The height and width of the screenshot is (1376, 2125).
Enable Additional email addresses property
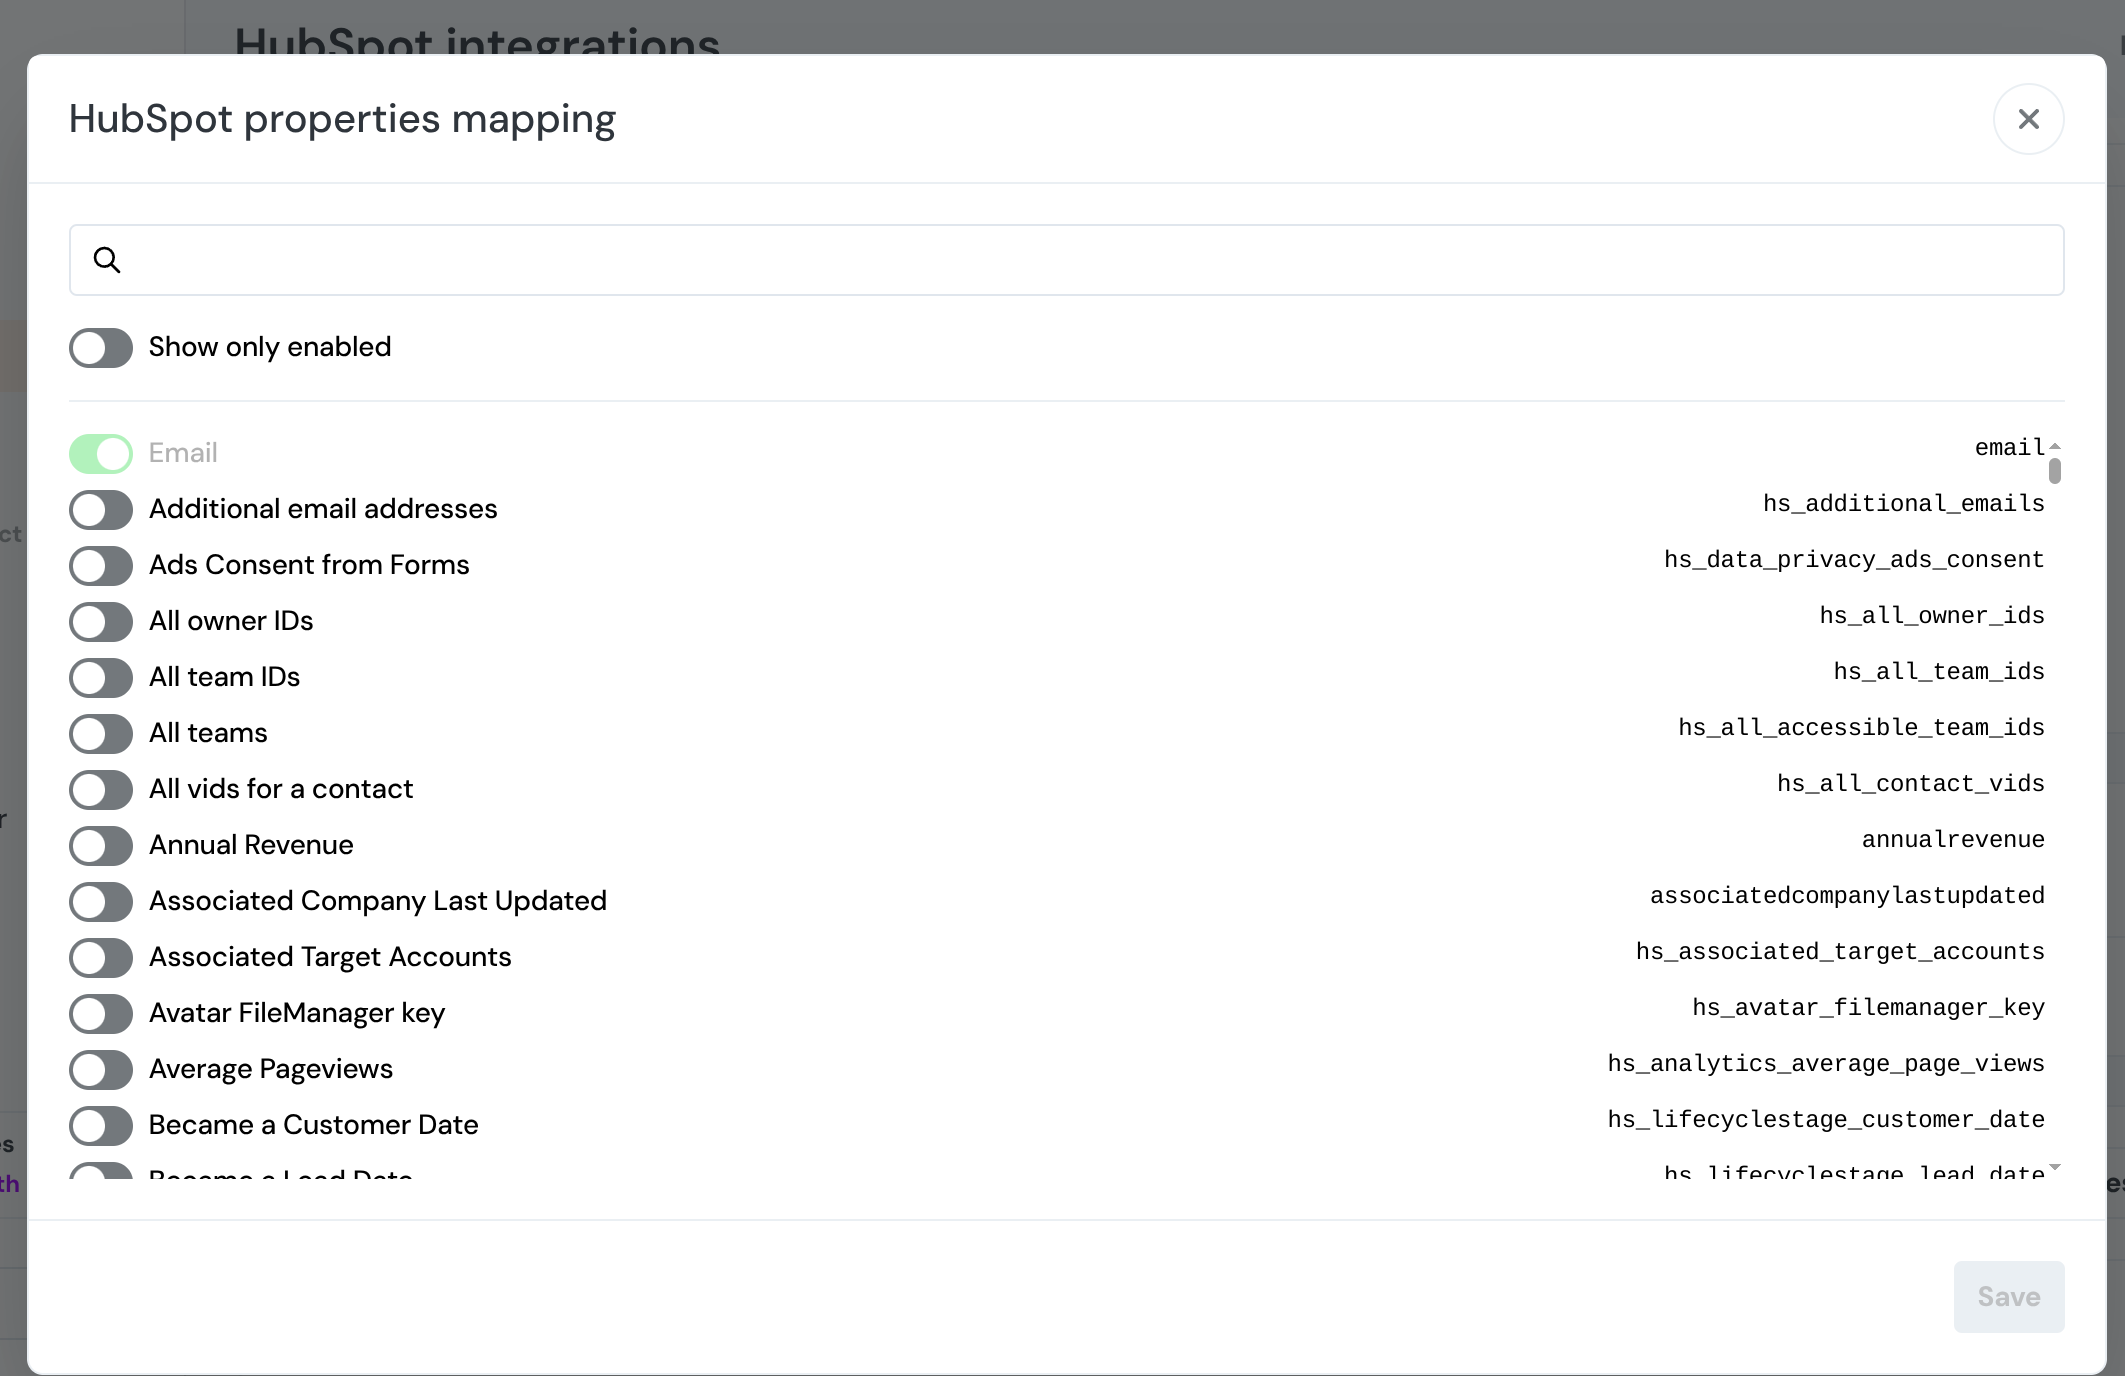[x=101, y=510]
